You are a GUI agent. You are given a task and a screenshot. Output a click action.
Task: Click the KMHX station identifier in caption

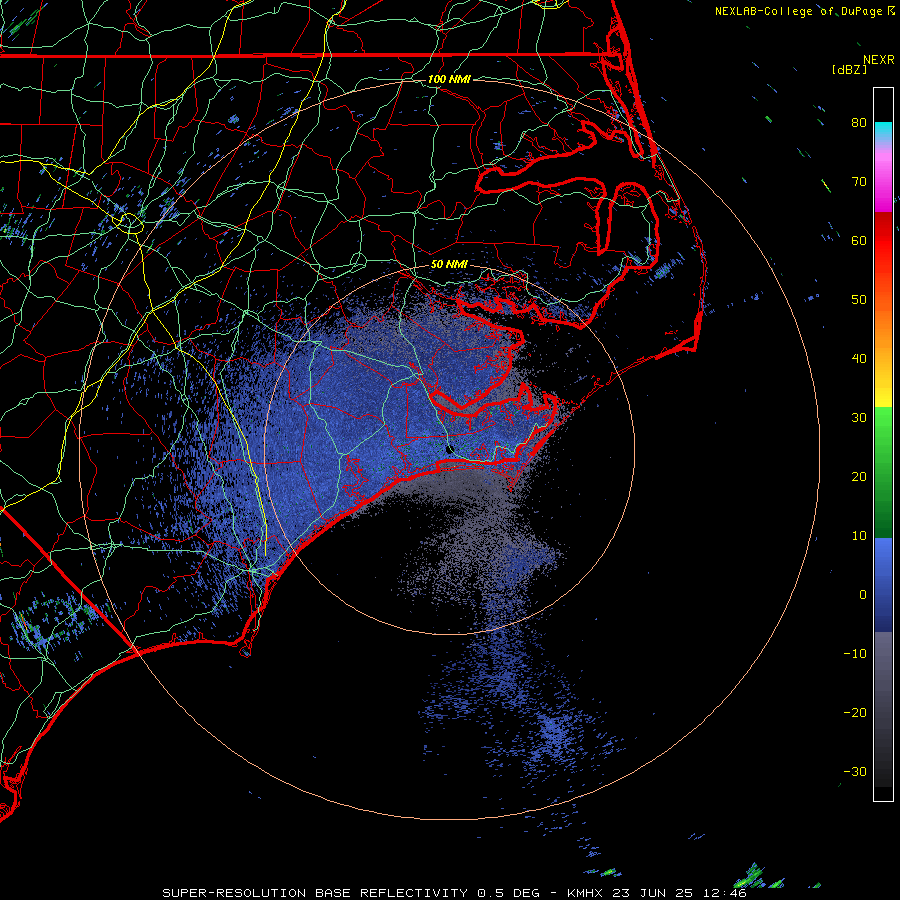[x=587, y=893]
